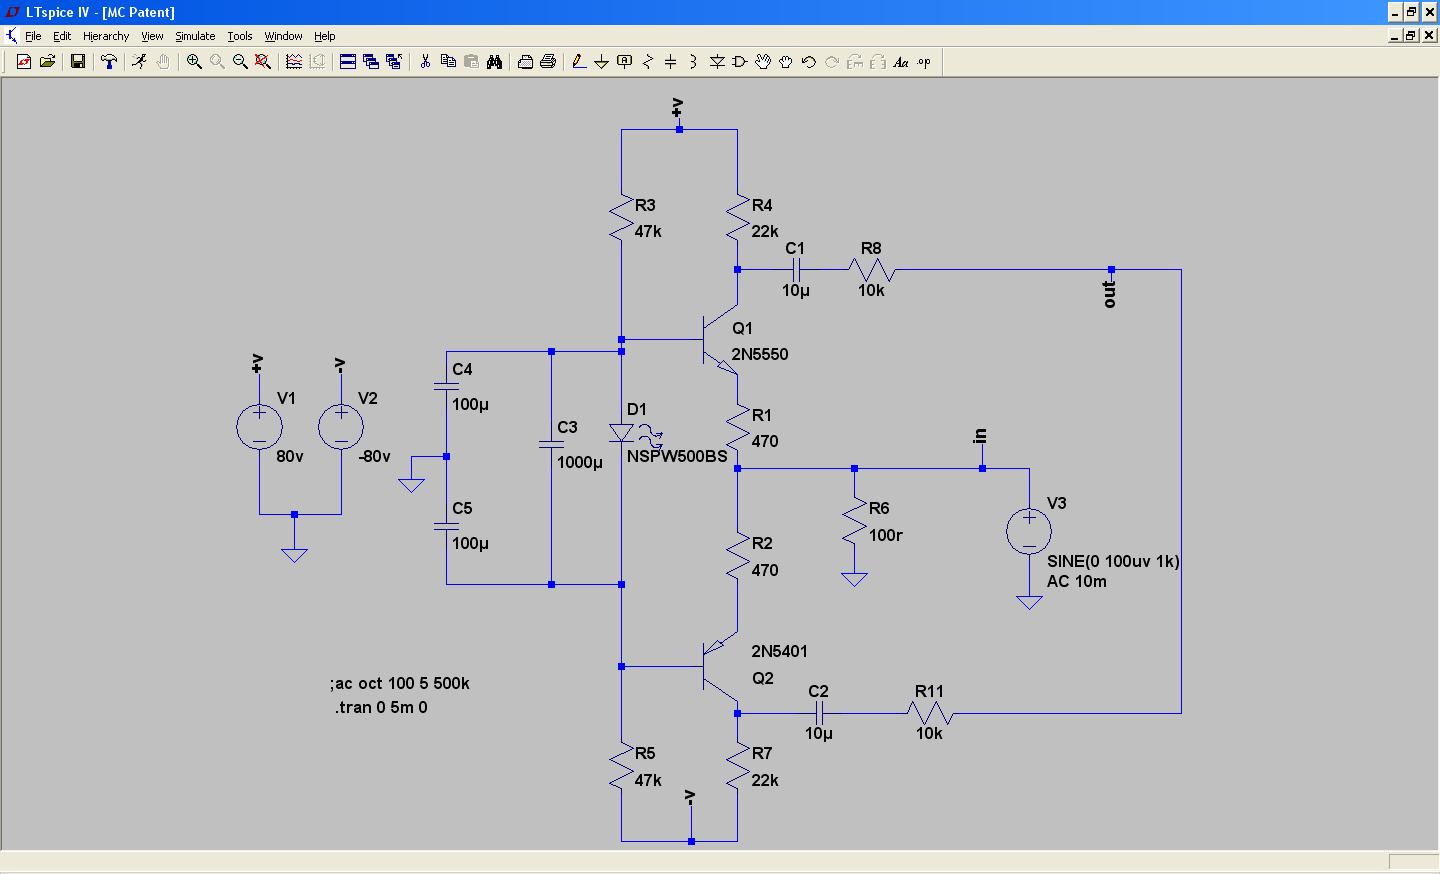Open the Hierarchy menu
Screen dimensions: 1440x874
[x=106, y=36]
